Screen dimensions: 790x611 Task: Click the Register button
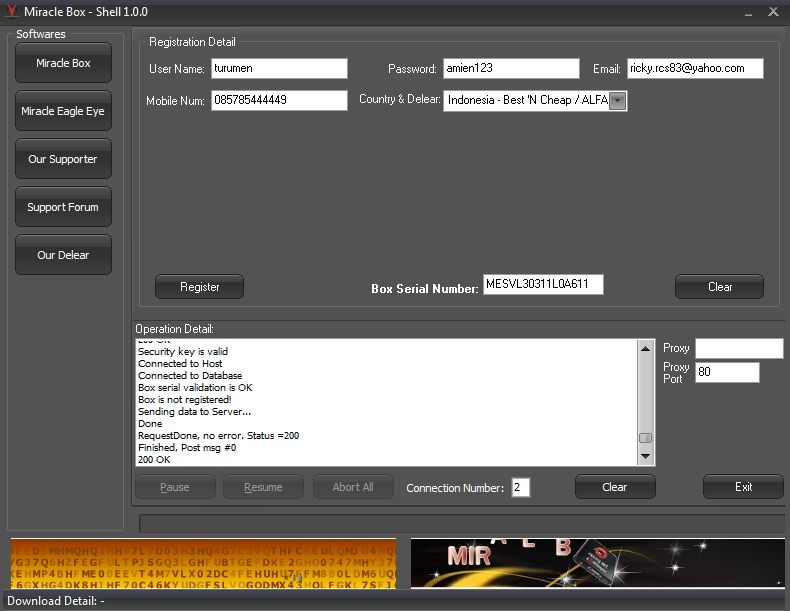click(200, 287)
